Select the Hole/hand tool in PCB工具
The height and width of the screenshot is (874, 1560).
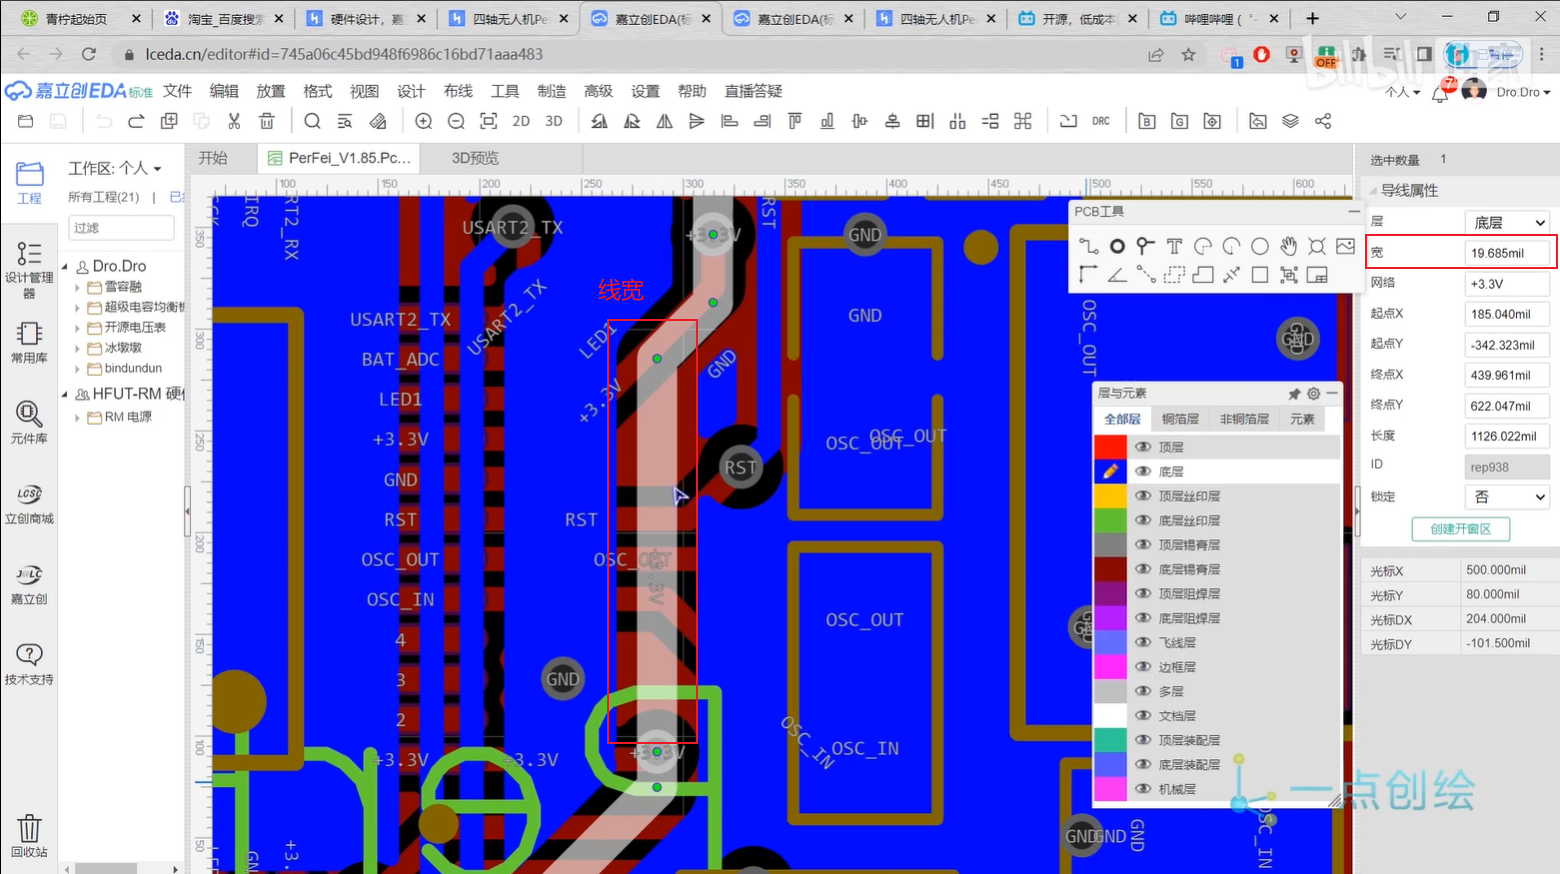pyautogui.click(x=1289, y=246)
